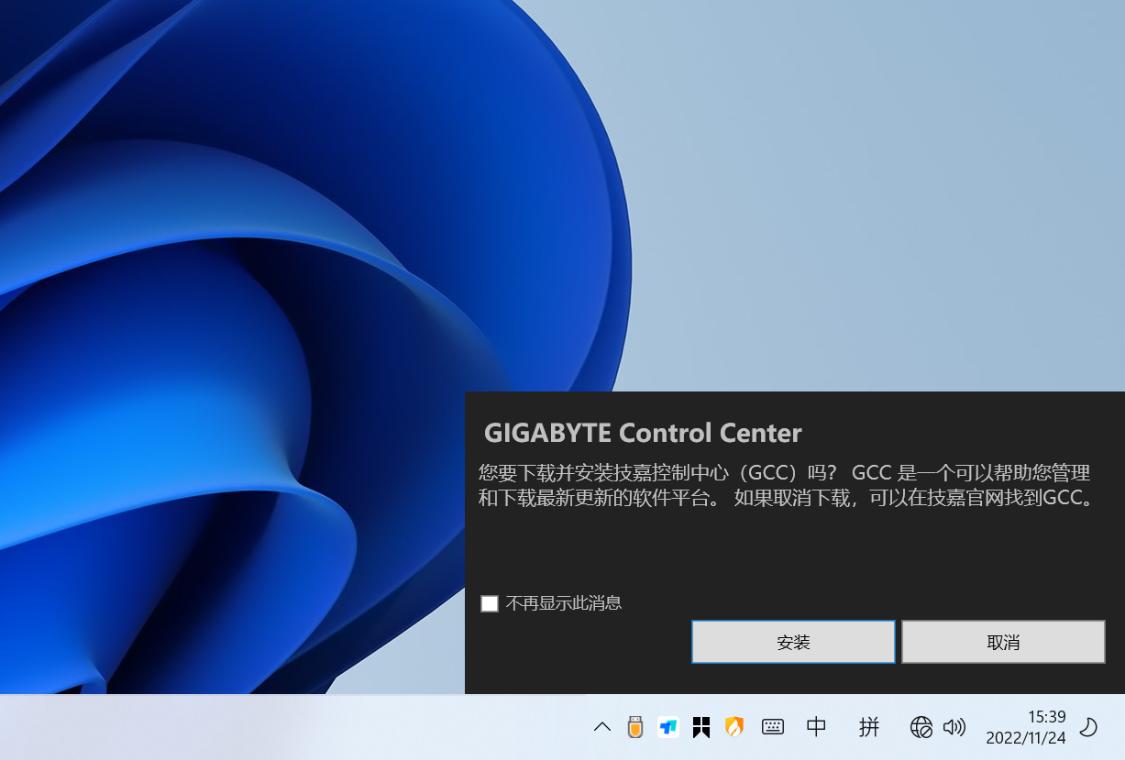Show hidden tray icons chevron

pyautogui.click(x=602, y=727)
